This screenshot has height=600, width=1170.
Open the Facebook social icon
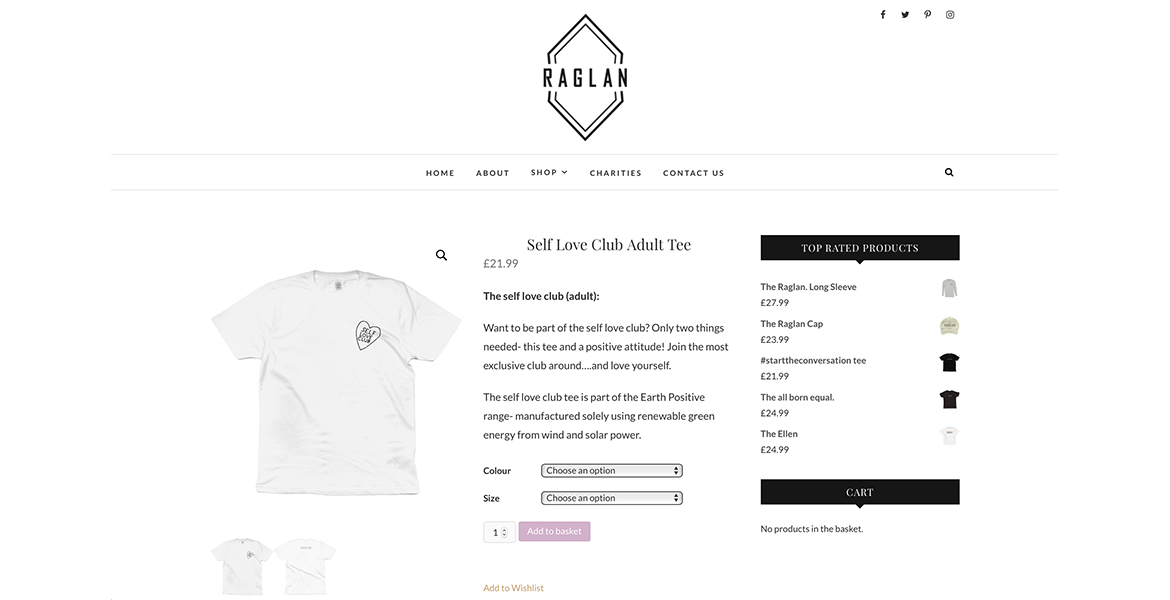[883, 14]
